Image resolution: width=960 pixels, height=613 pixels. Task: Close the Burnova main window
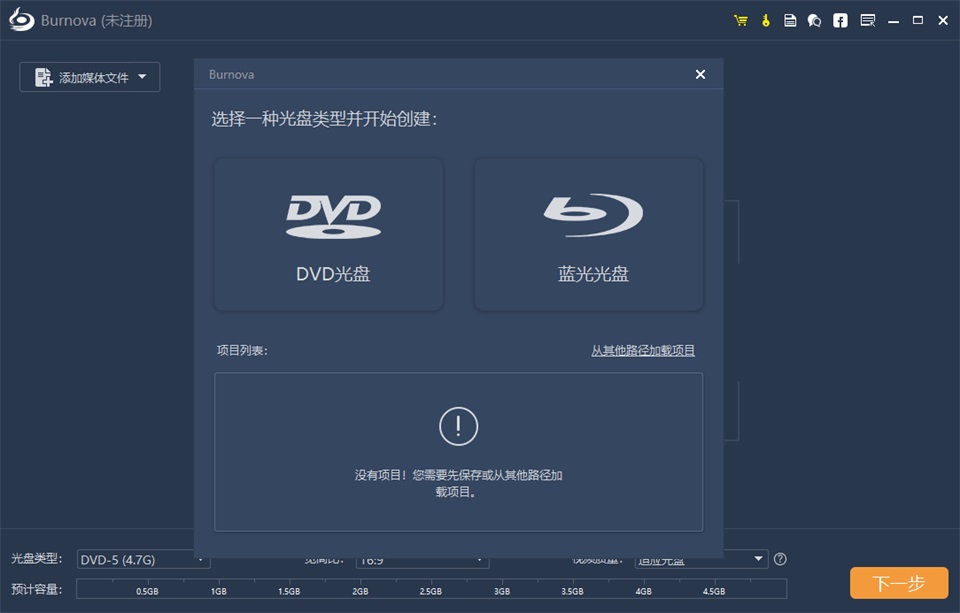tap(943, 21)
